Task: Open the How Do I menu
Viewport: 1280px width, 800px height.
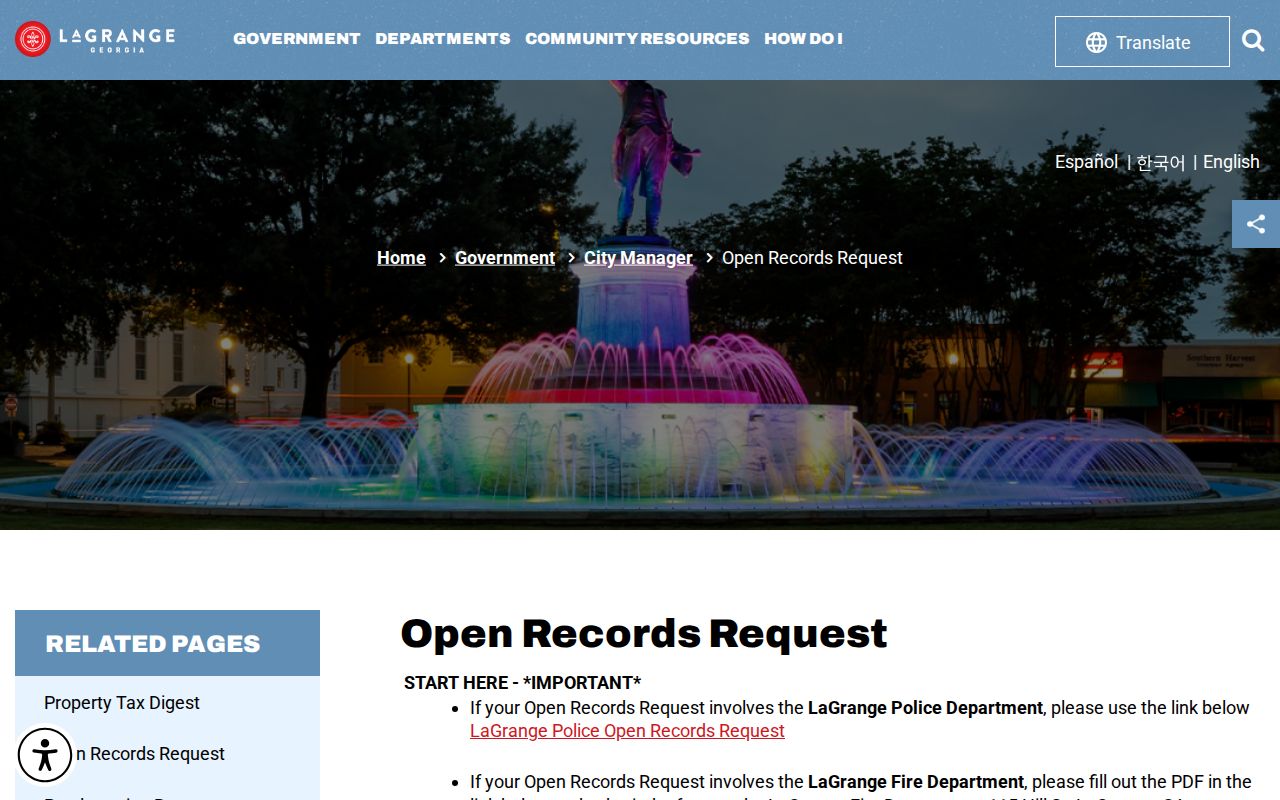Action: click(x=803, y=39)
